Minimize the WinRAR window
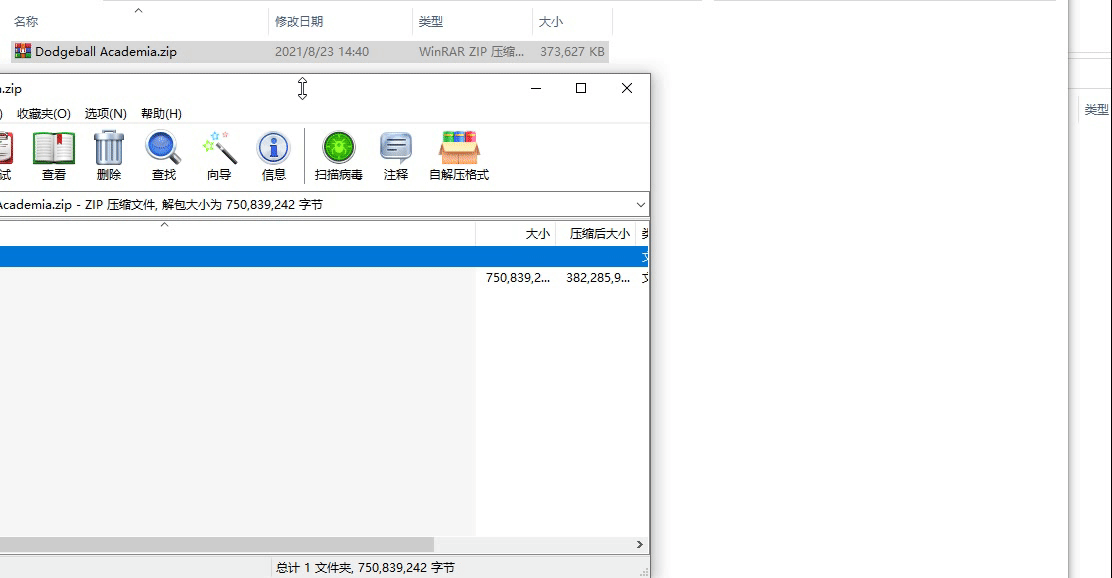The height and width of the screenshot is (578, 1112). (536, 88)
